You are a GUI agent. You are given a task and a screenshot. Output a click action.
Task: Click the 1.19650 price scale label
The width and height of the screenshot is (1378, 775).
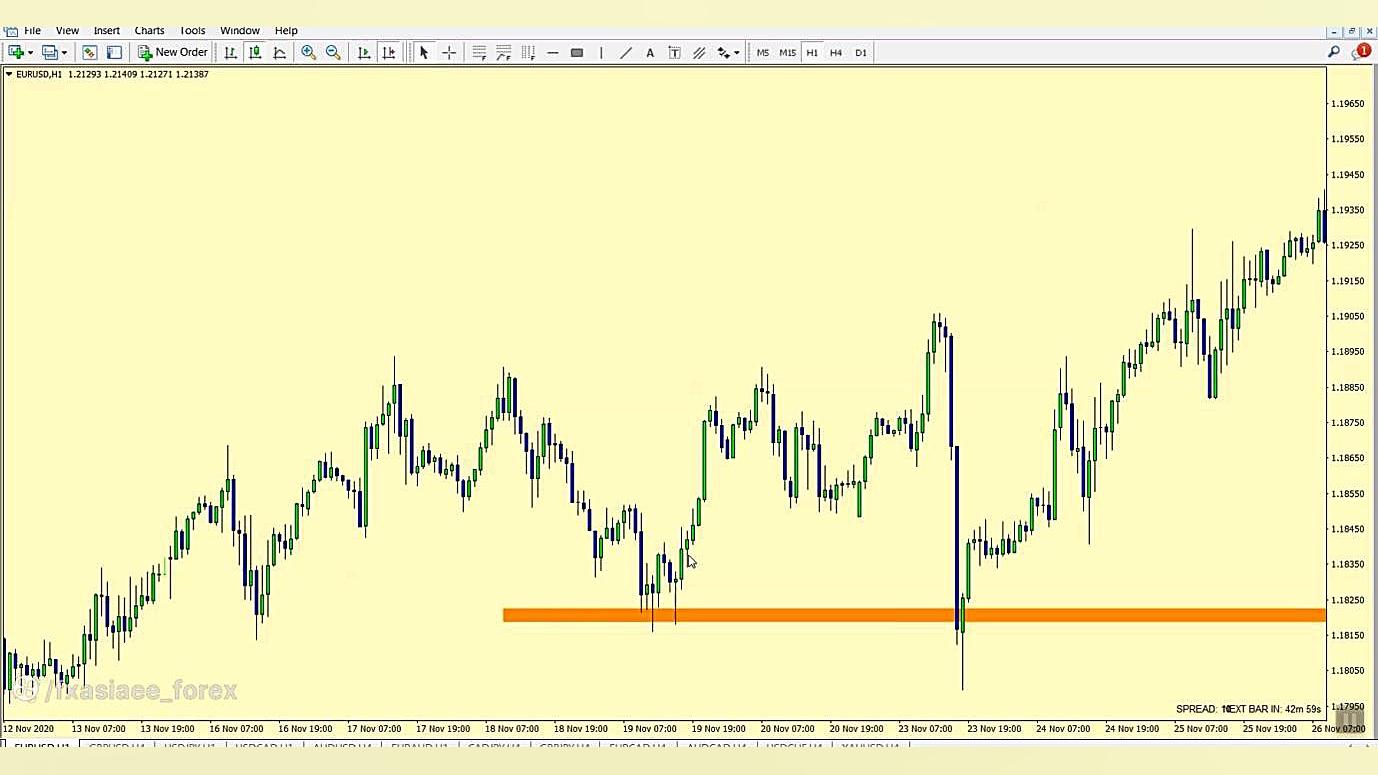(x=1348, y=104)
